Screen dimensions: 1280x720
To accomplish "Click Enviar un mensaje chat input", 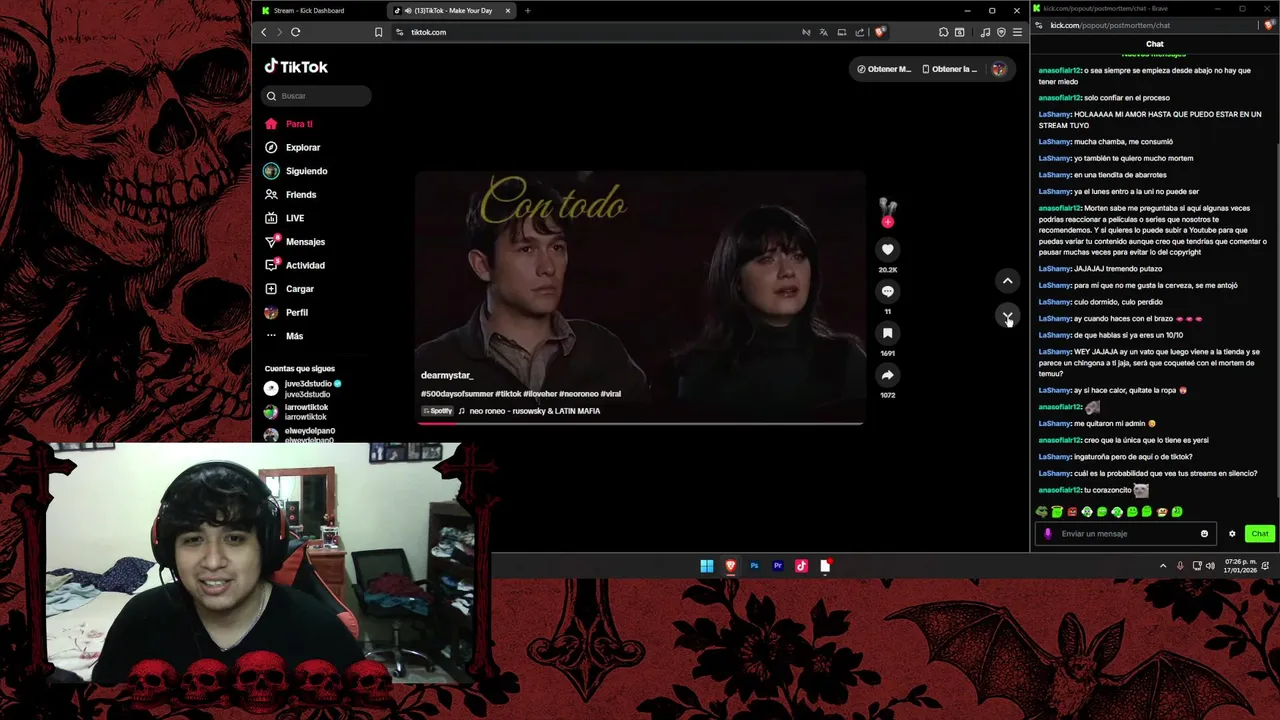I will (1127, 534).
